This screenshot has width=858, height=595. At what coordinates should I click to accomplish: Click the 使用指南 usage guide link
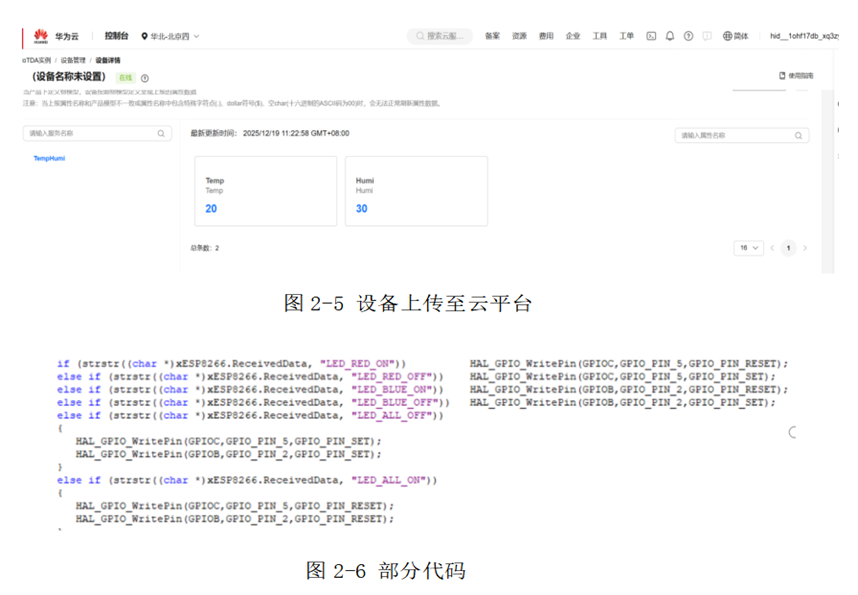click(x=797, y=76)
